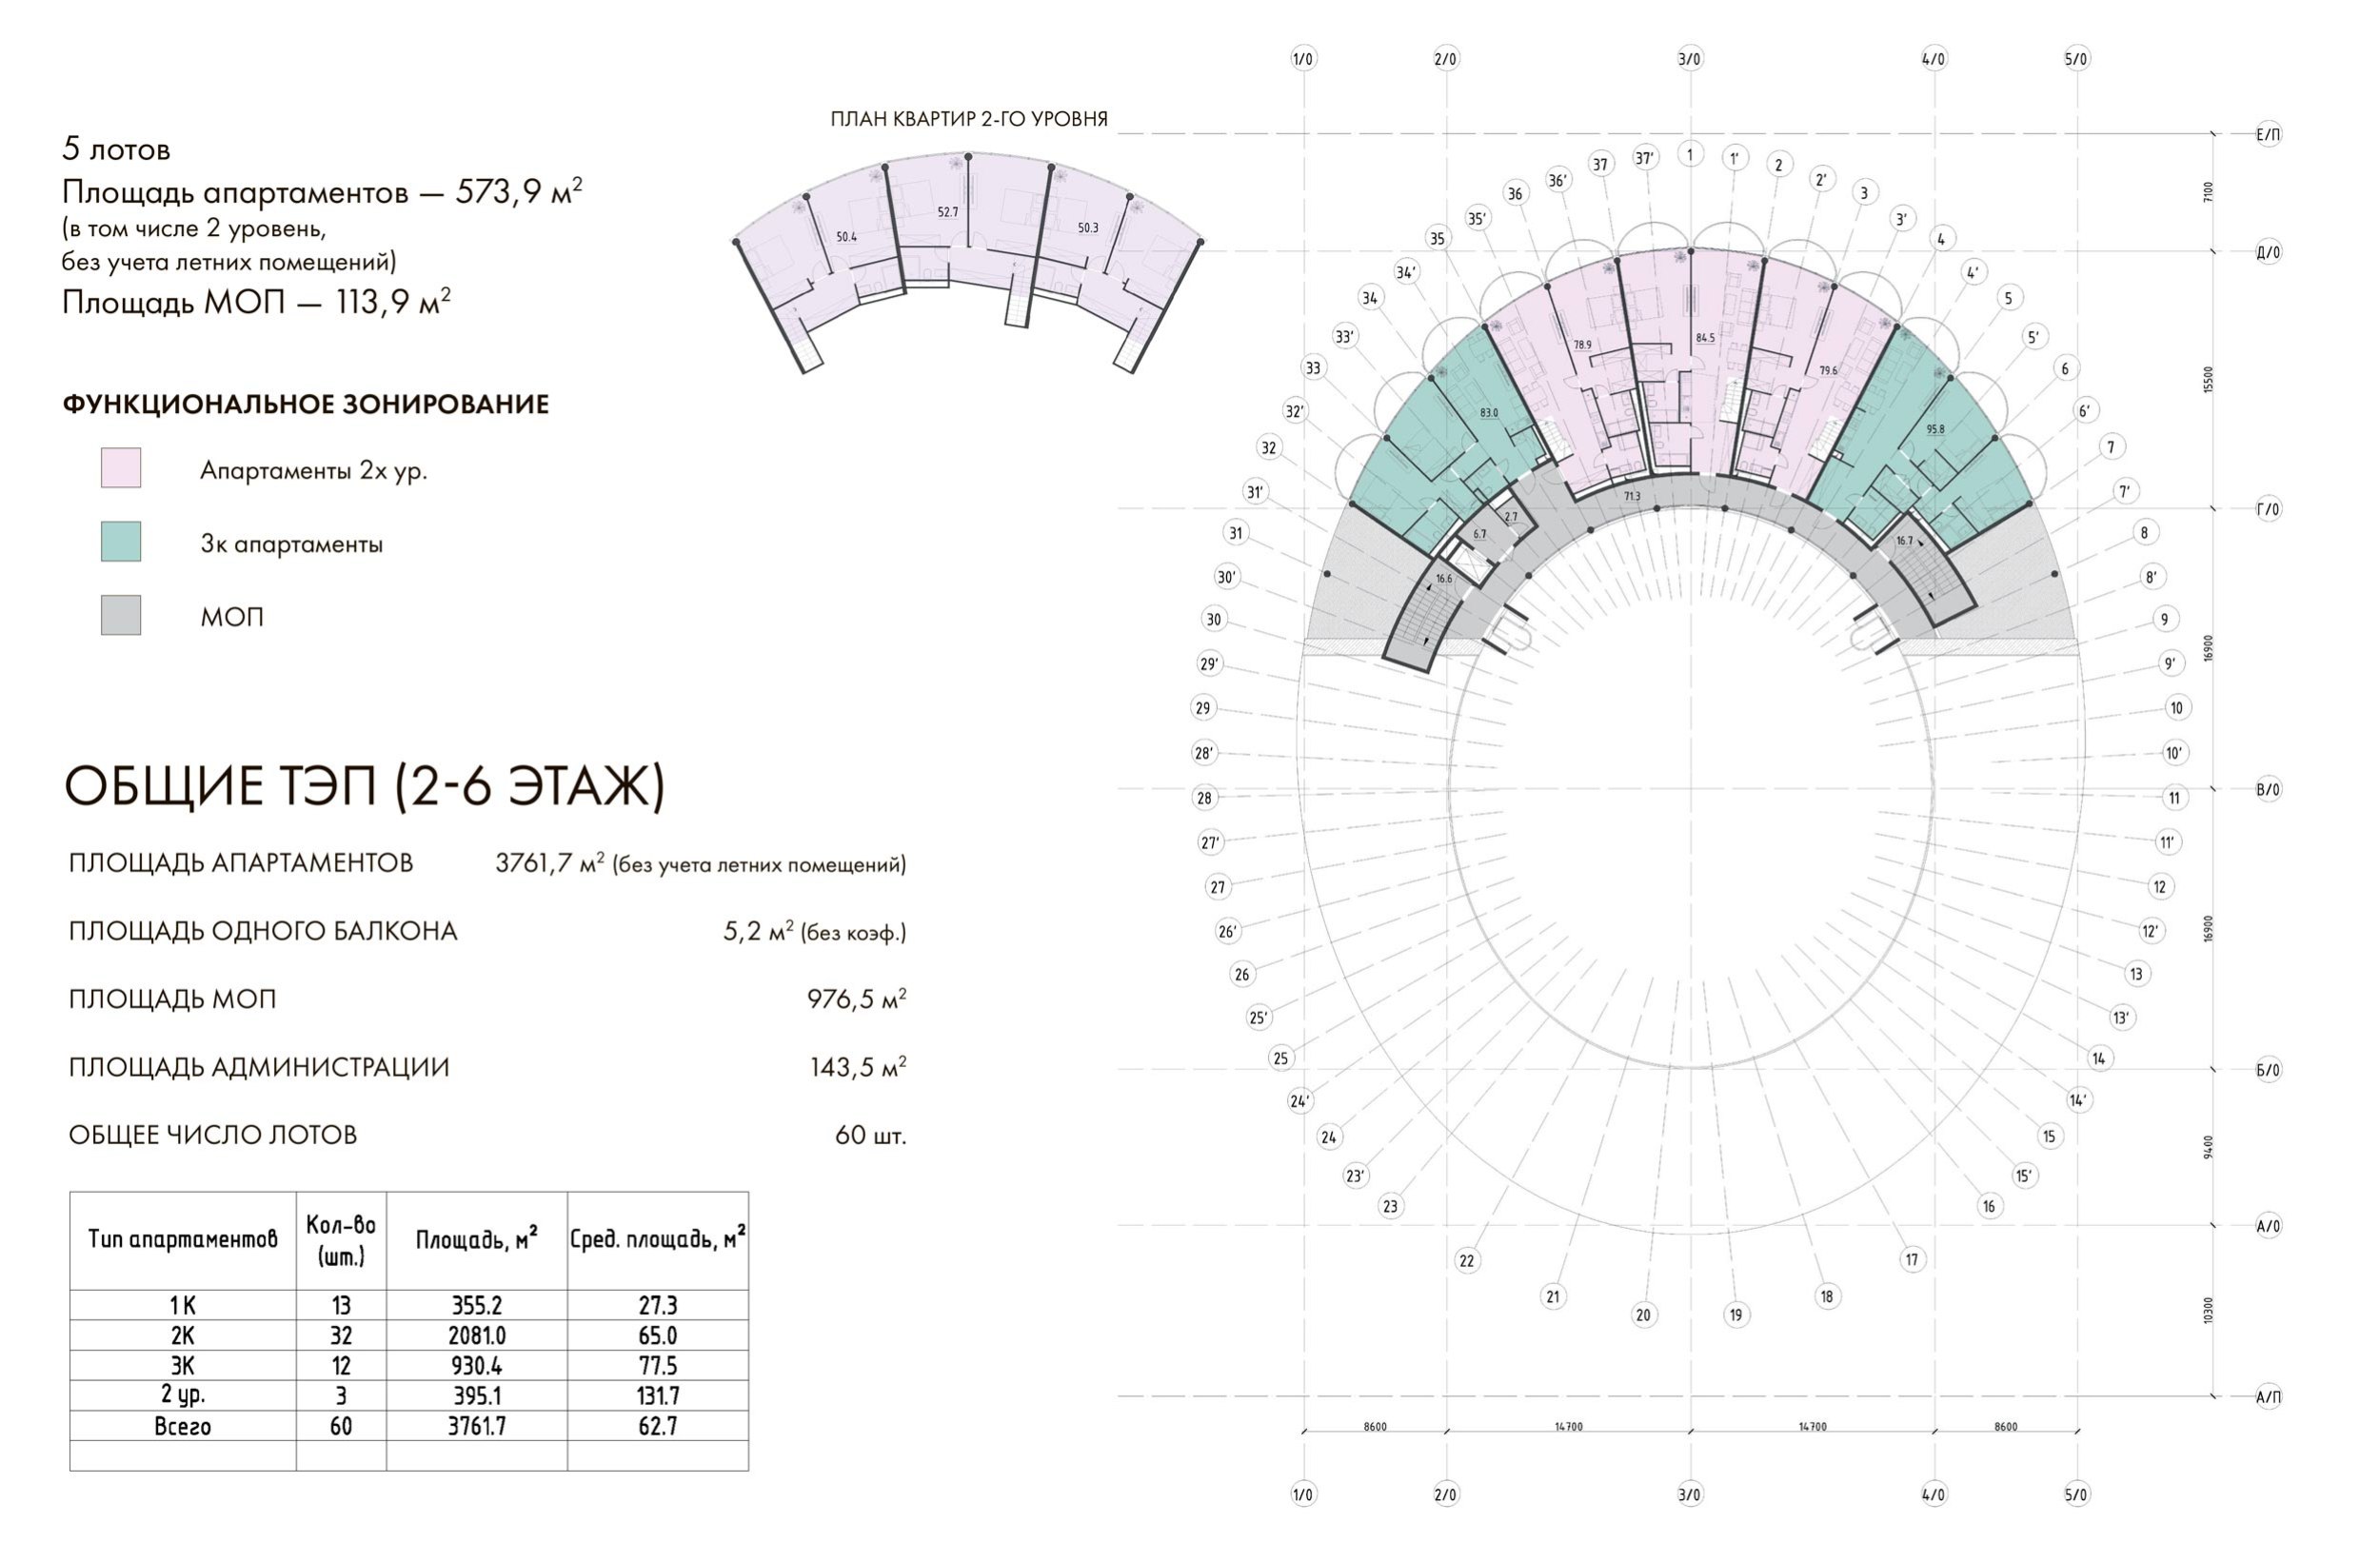Click the pink Апартаменты 2х ур. legend swatch
This screenshot has width=2380, height=1562.
point(121,468)
